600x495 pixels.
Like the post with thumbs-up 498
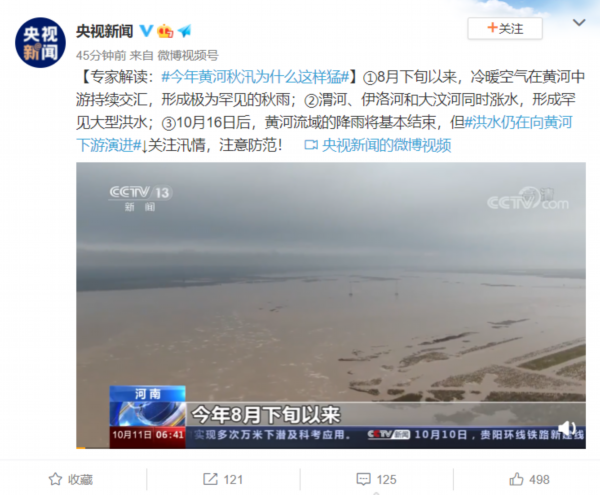(529, 479)
